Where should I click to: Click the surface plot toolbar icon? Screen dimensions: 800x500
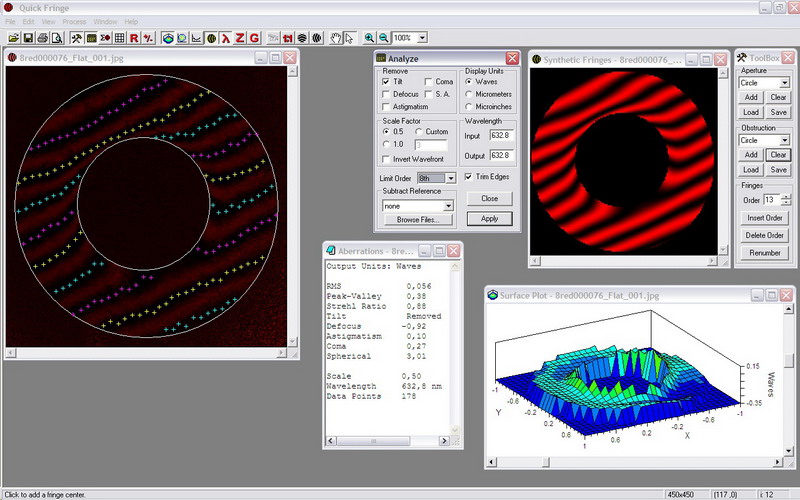(168, 38)
